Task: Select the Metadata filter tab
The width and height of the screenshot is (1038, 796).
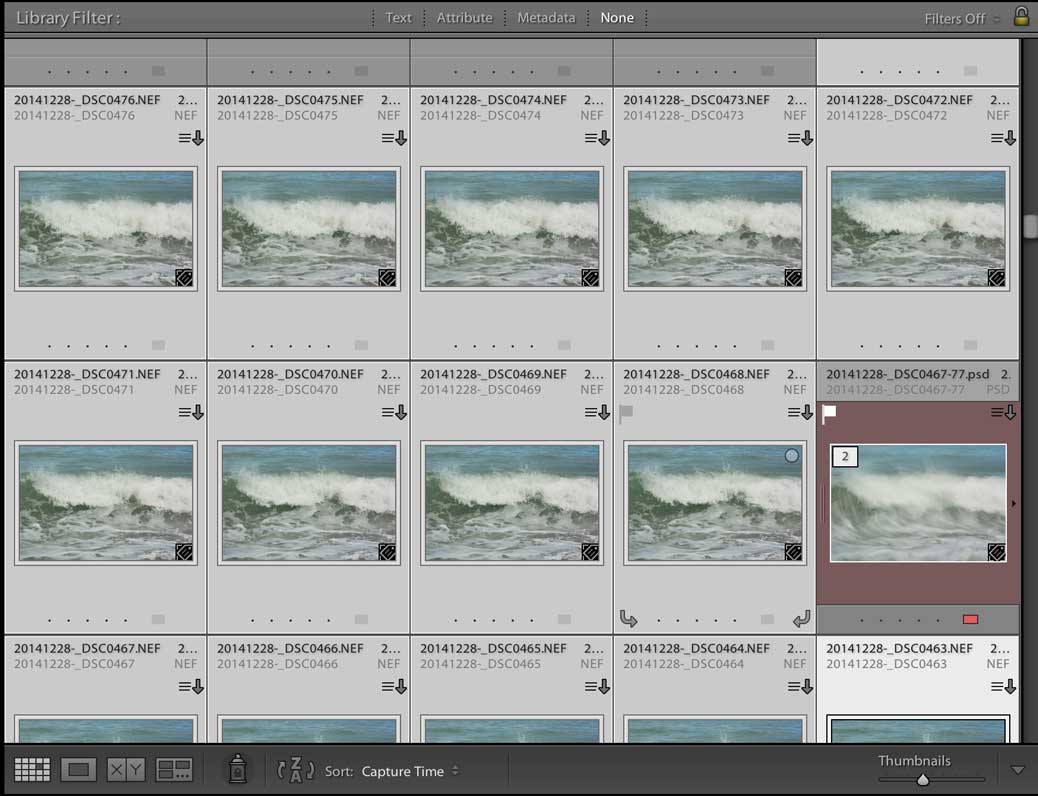Action: [546, 18]
